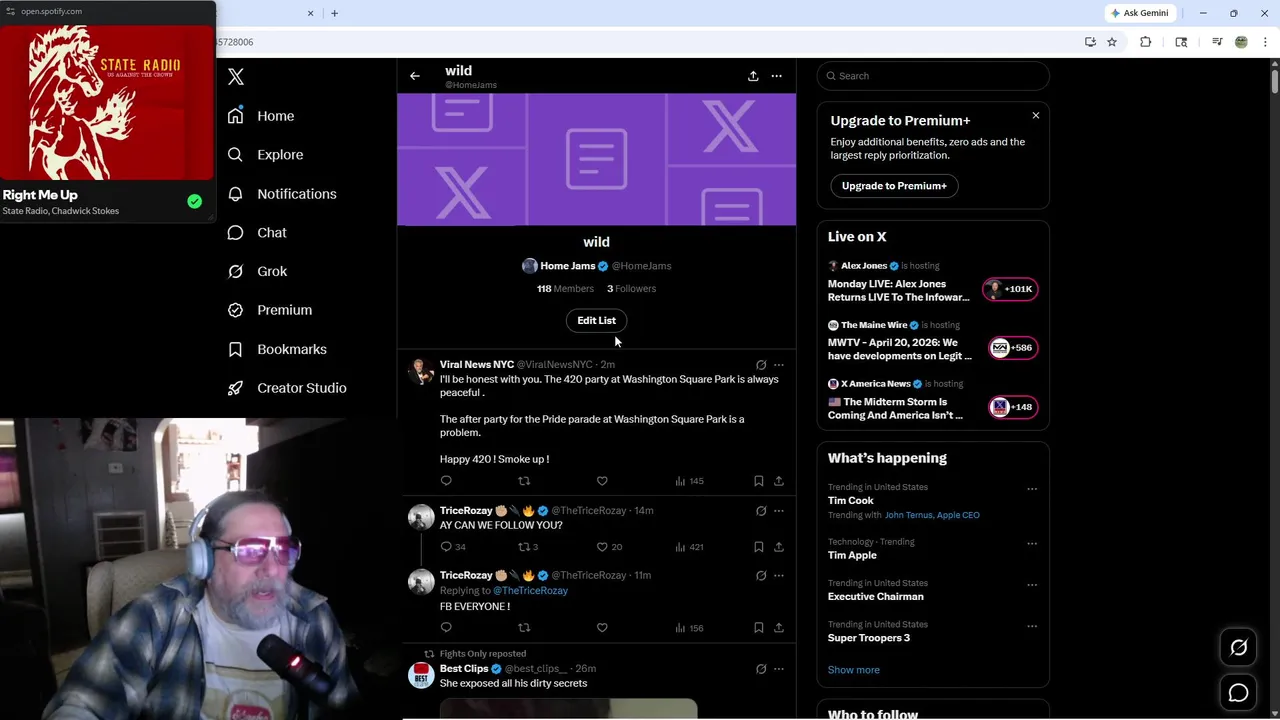Screen dimensions: 1280x720
Task: Open floating Grok button
Action: pyautogui.click(x=1238, y=648)
